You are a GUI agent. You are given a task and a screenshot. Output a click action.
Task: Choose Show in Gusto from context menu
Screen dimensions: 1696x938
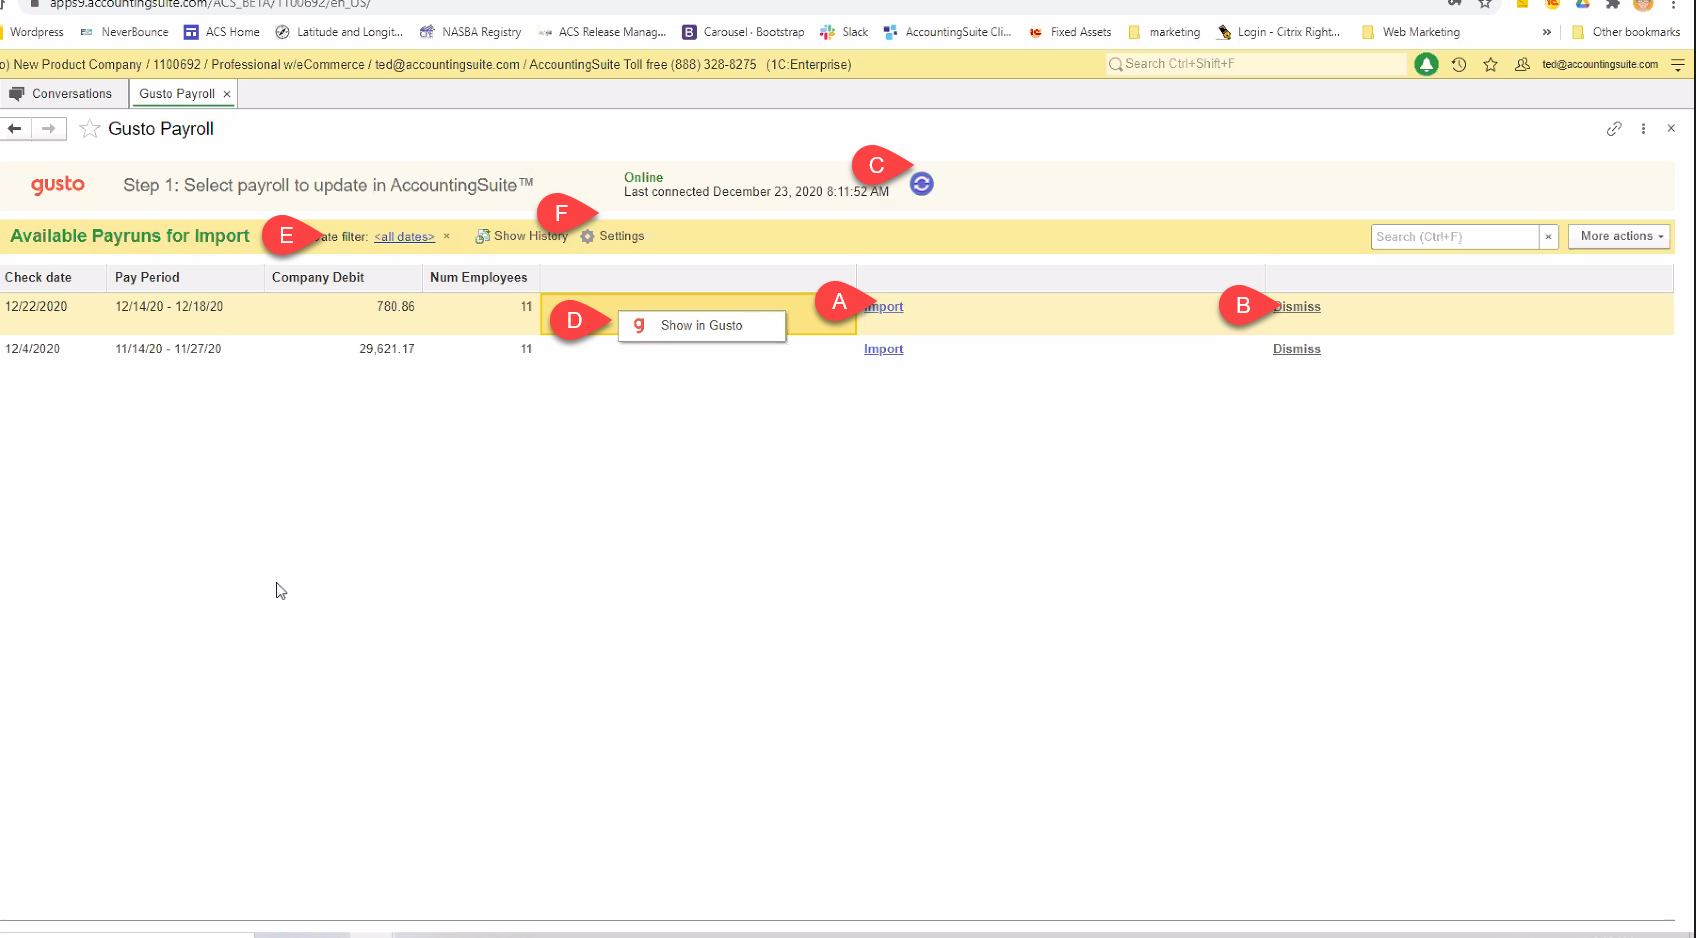(x=702, y=326)
